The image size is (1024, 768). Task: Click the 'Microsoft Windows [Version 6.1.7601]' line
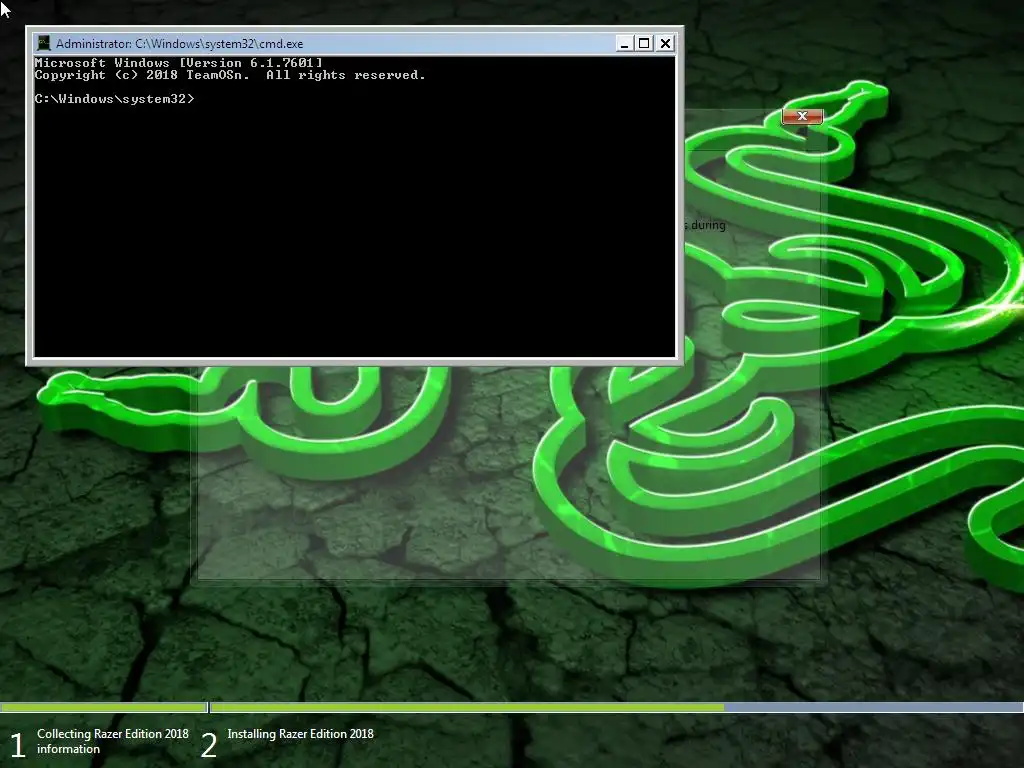[x=178, y=63]
